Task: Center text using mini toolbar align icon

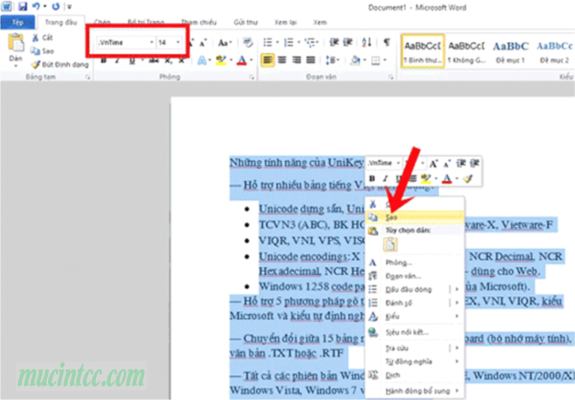Action: pyautogui.click(x=412, y=179)
